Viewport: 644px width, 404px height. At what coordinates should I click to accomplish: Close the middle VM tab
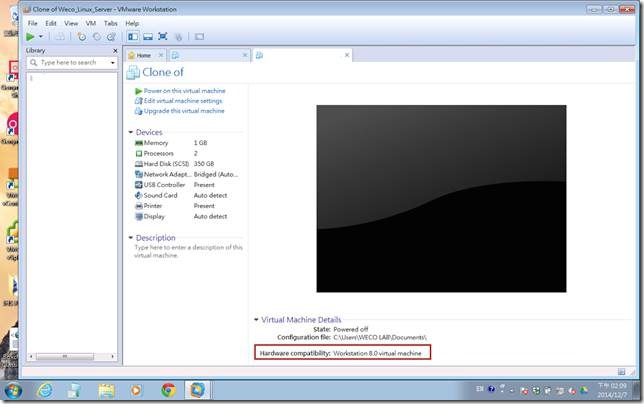coord(245,55)
